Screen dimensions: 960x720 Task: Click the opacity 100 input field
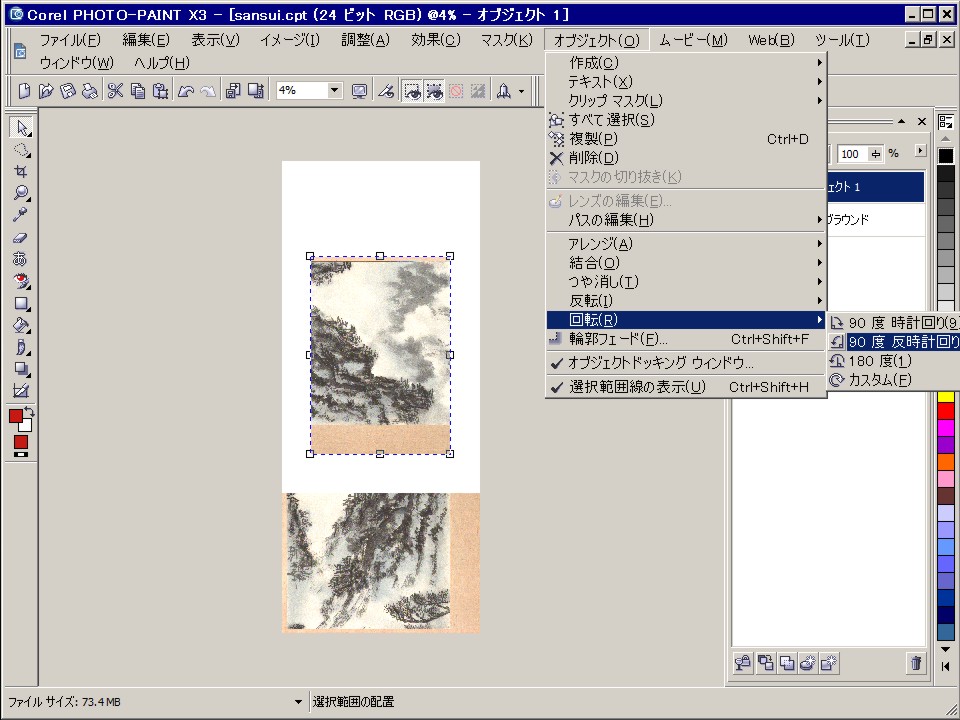(x=852, y=154)
